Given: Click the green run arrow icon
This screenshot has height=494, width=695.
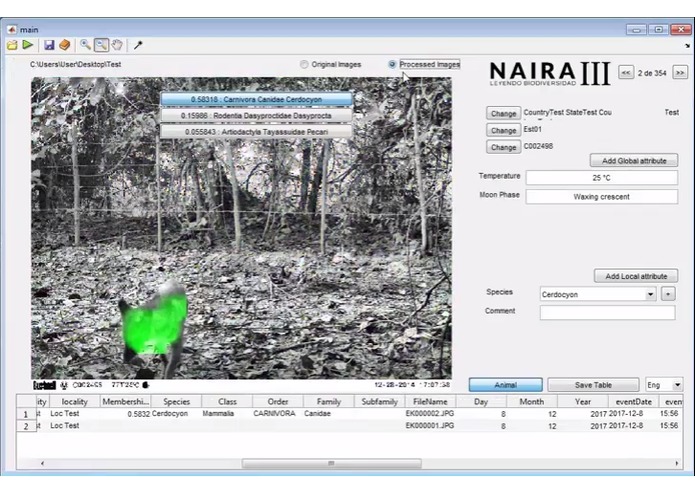Looking at the screenshot, I should pyautogui.click(x=28, y=45).
